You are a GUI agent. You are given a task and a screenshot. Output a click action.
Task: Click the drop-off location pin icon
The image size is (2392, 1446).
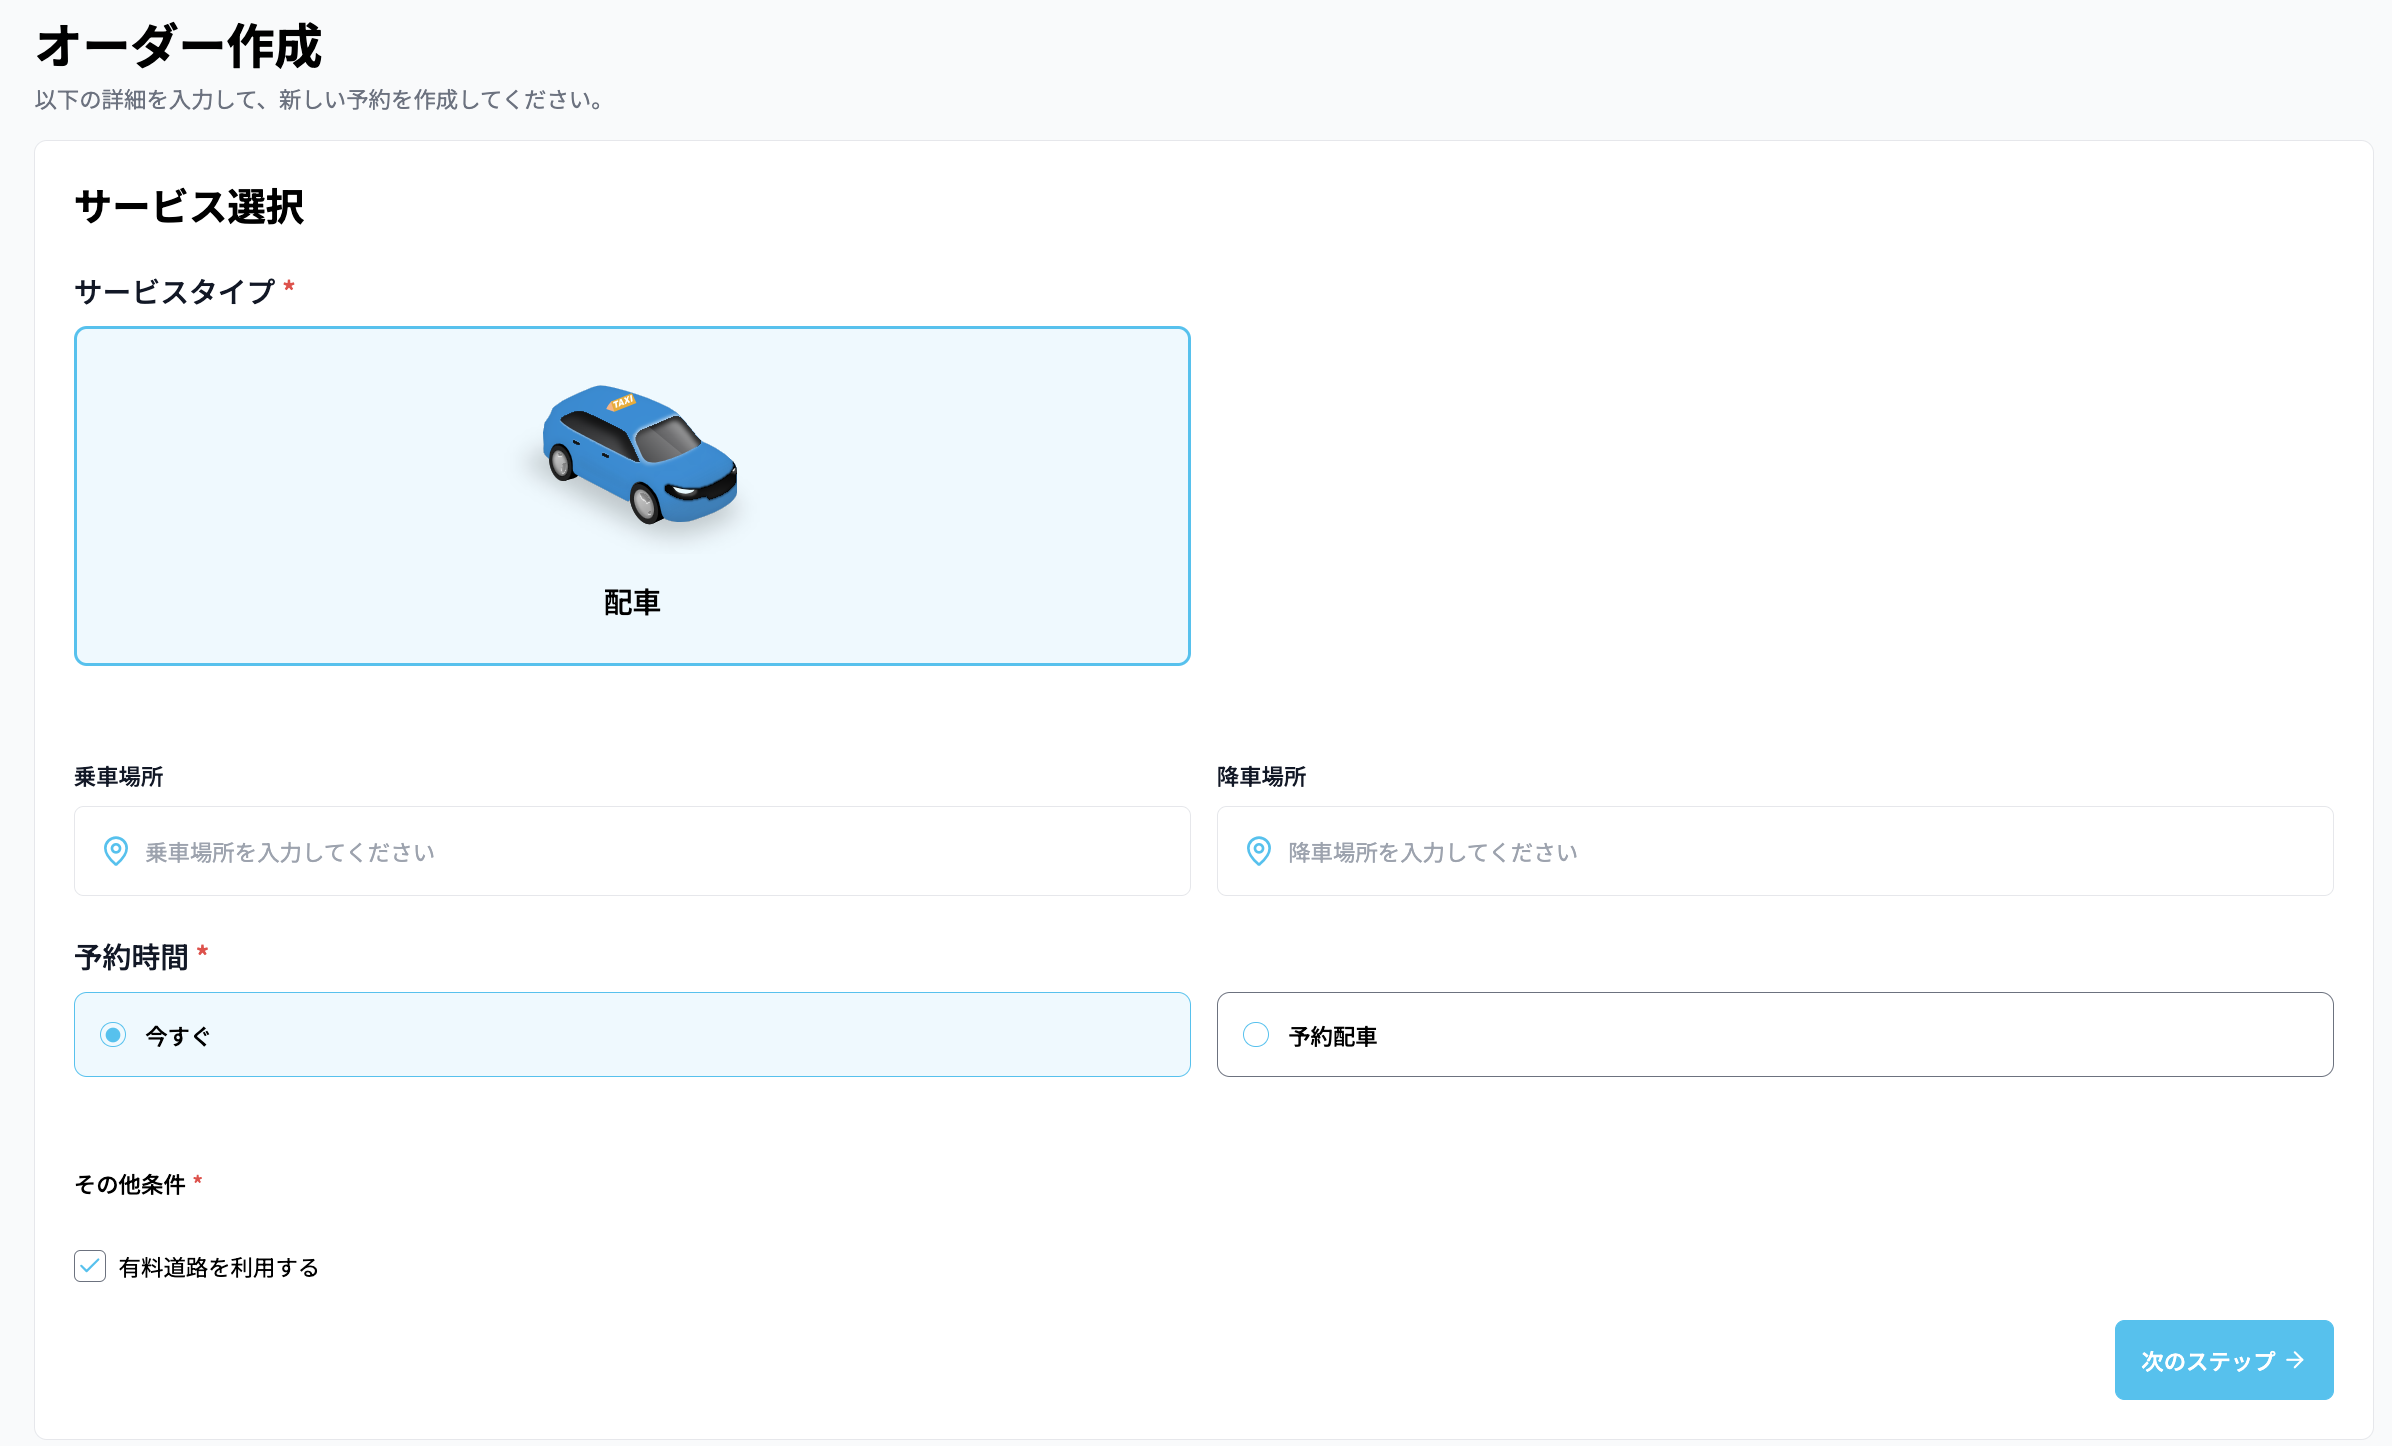1259,851
